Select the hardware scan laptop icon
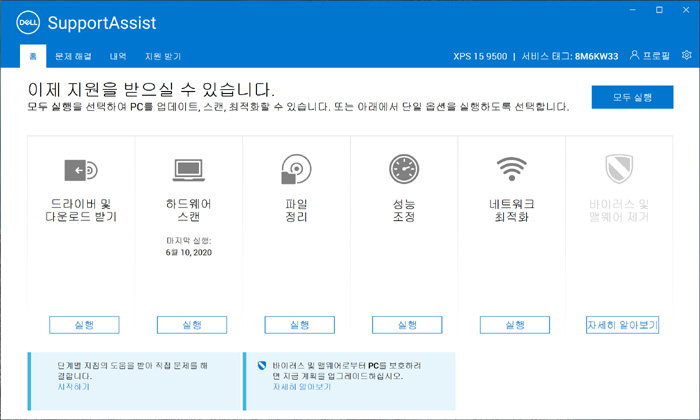The image size is (700, 420). [x=189, y=170]
